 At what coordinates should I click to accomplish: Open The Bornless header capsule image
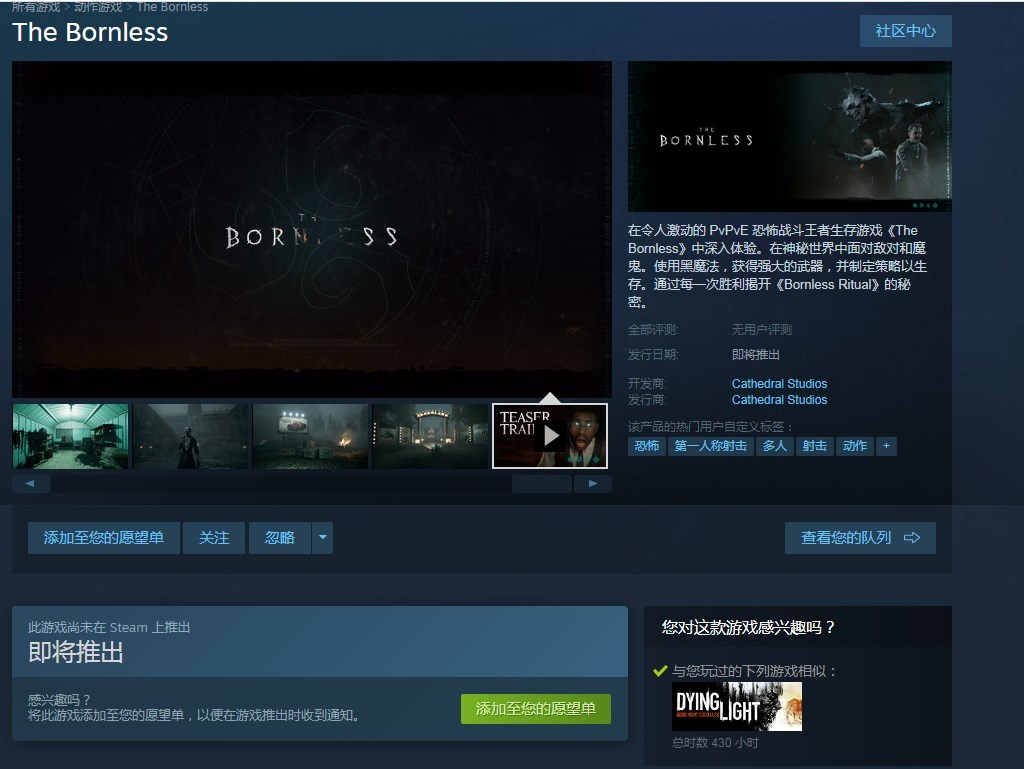(x=790, y=136)
